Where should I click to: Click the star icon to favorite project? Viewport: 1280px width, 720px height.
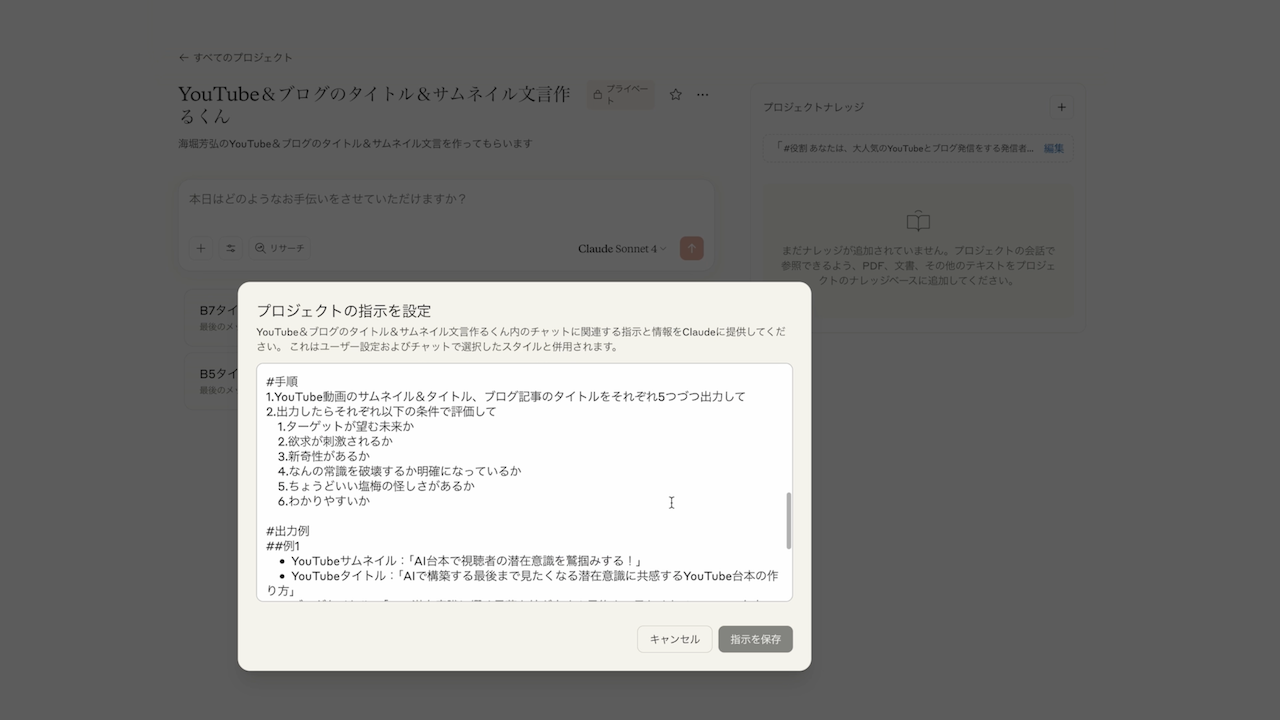[675, 95]
